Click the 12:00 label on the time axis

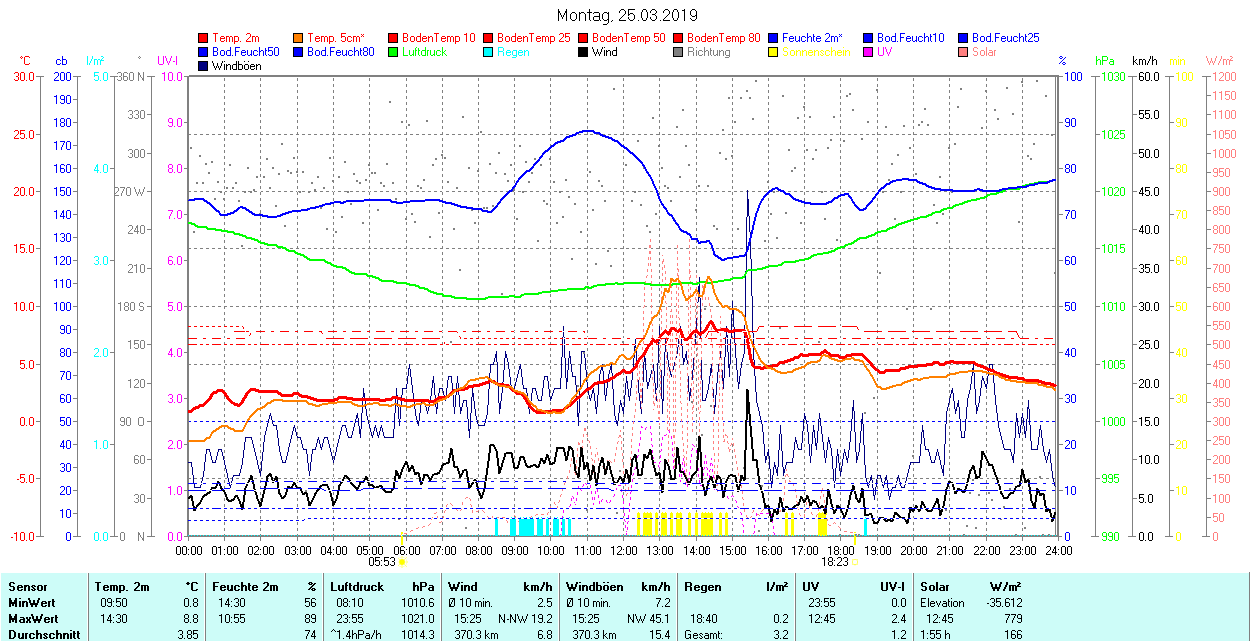624,550
